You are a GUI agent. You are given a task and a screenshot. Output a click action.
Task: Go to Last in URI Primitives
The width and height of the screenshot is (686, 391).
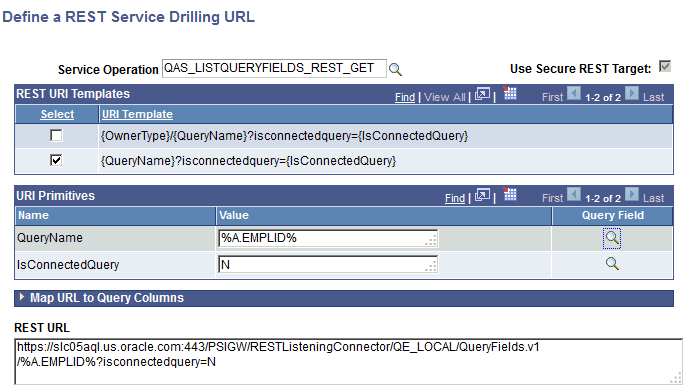(x=654, y=198)
